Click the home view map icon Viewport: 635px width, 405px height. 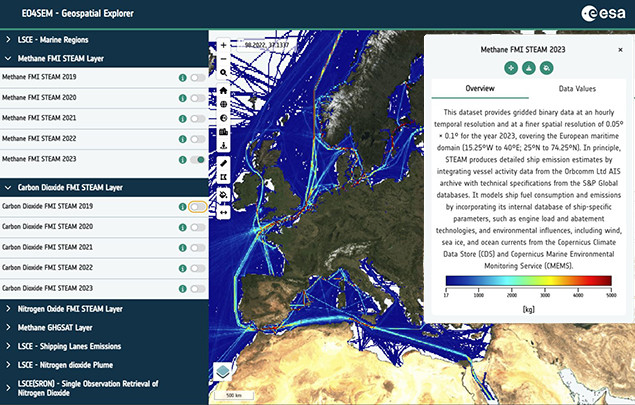[224, 90]
